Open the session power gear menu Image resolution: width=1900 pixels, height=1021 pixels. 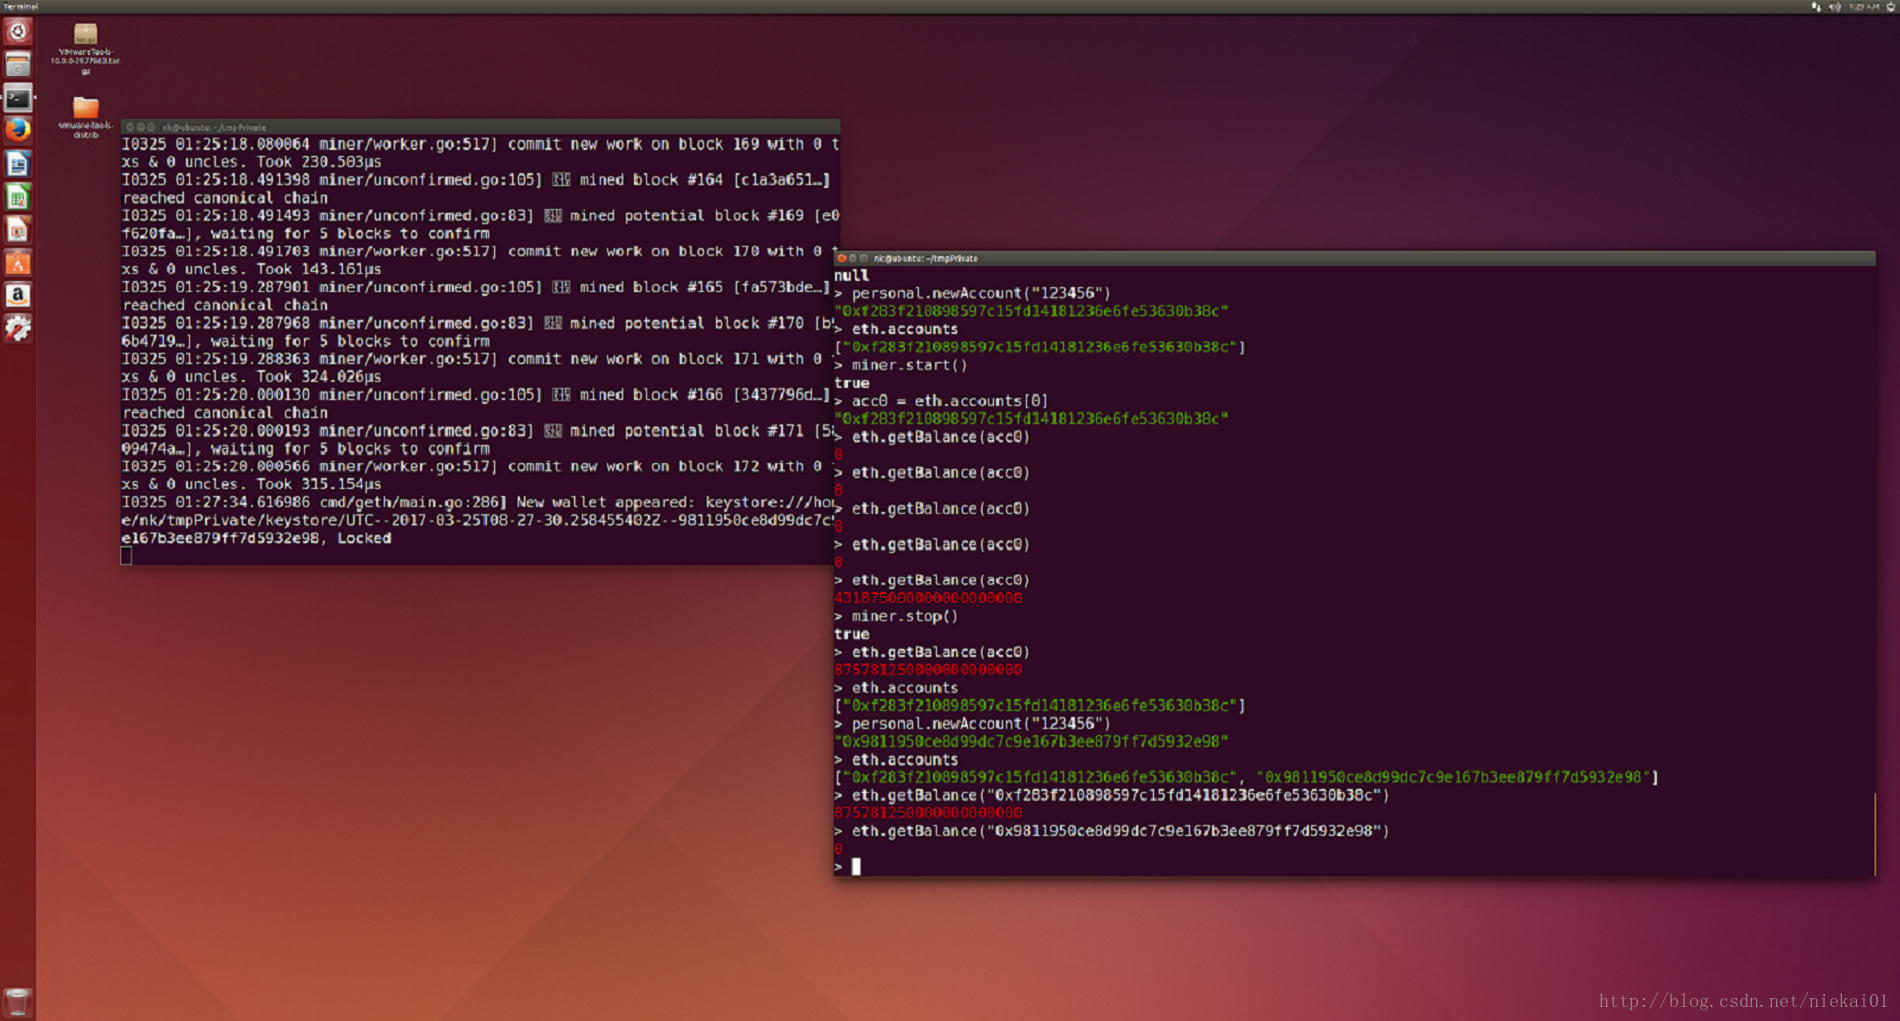[x=1890, y=6]
